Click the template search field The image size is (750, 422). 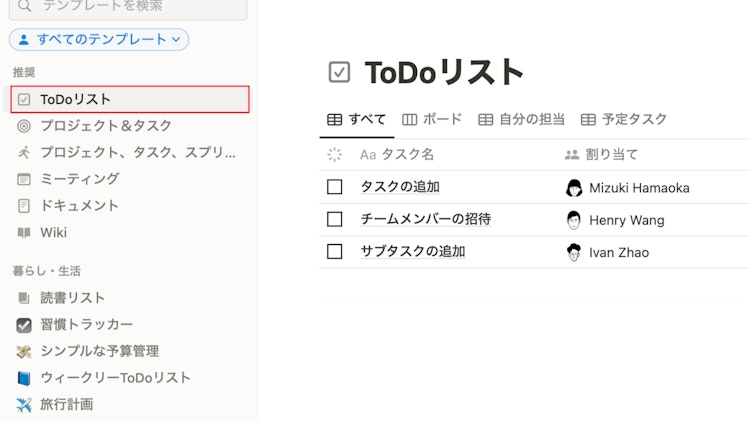(128, 7)
